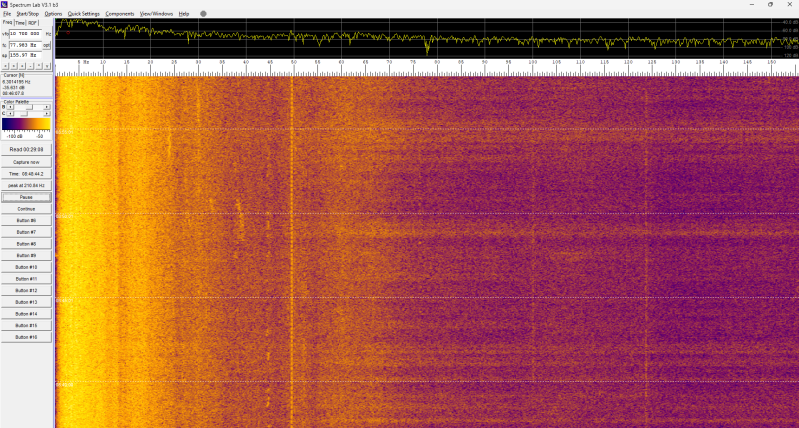
Task: Click the C contrast slider thumb
Action: pyautogui.click(x=24, y=114)
